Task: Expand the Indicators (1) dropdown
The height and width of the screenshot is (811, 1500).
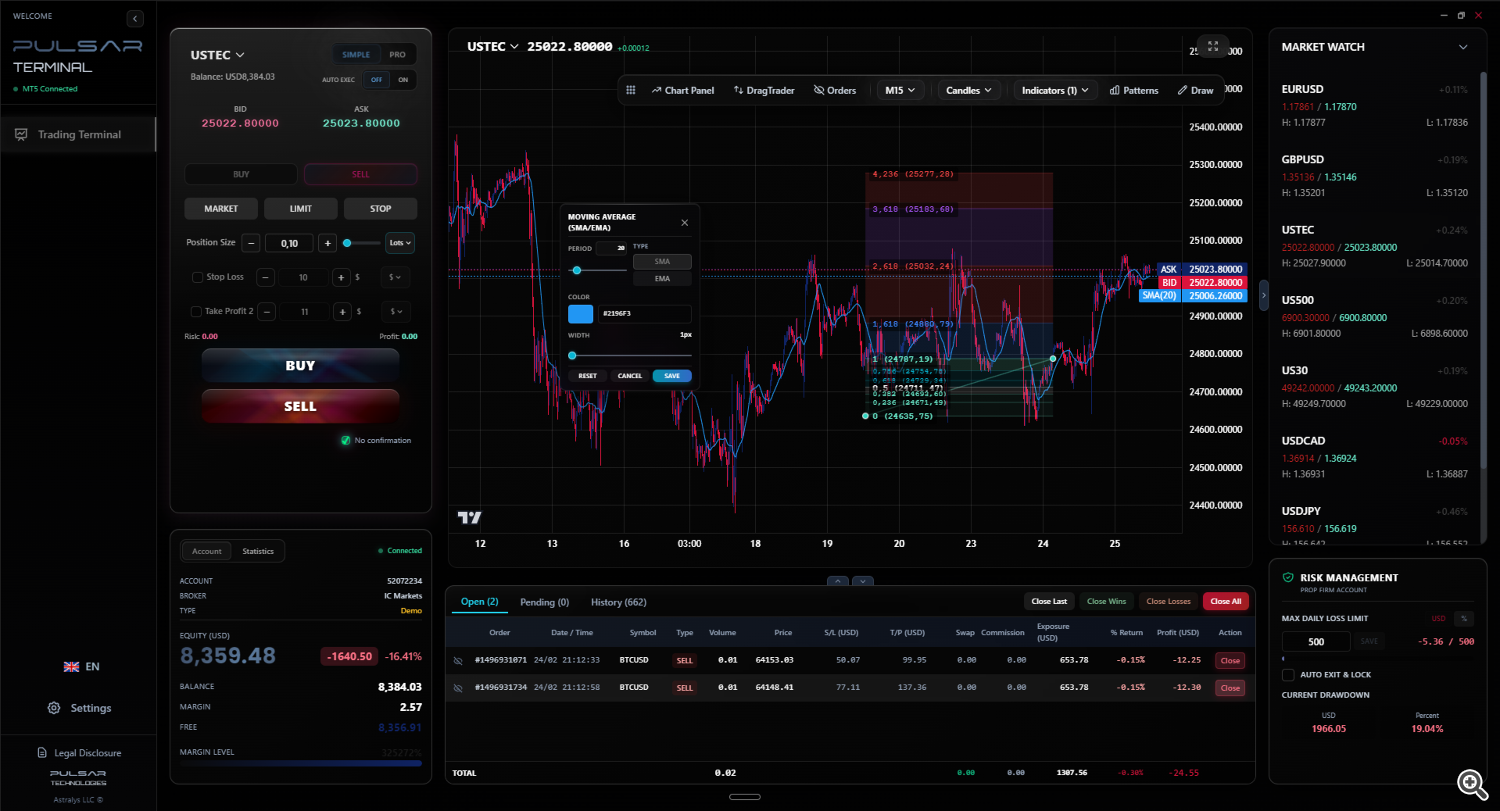Action: [x=1055, y=90]
